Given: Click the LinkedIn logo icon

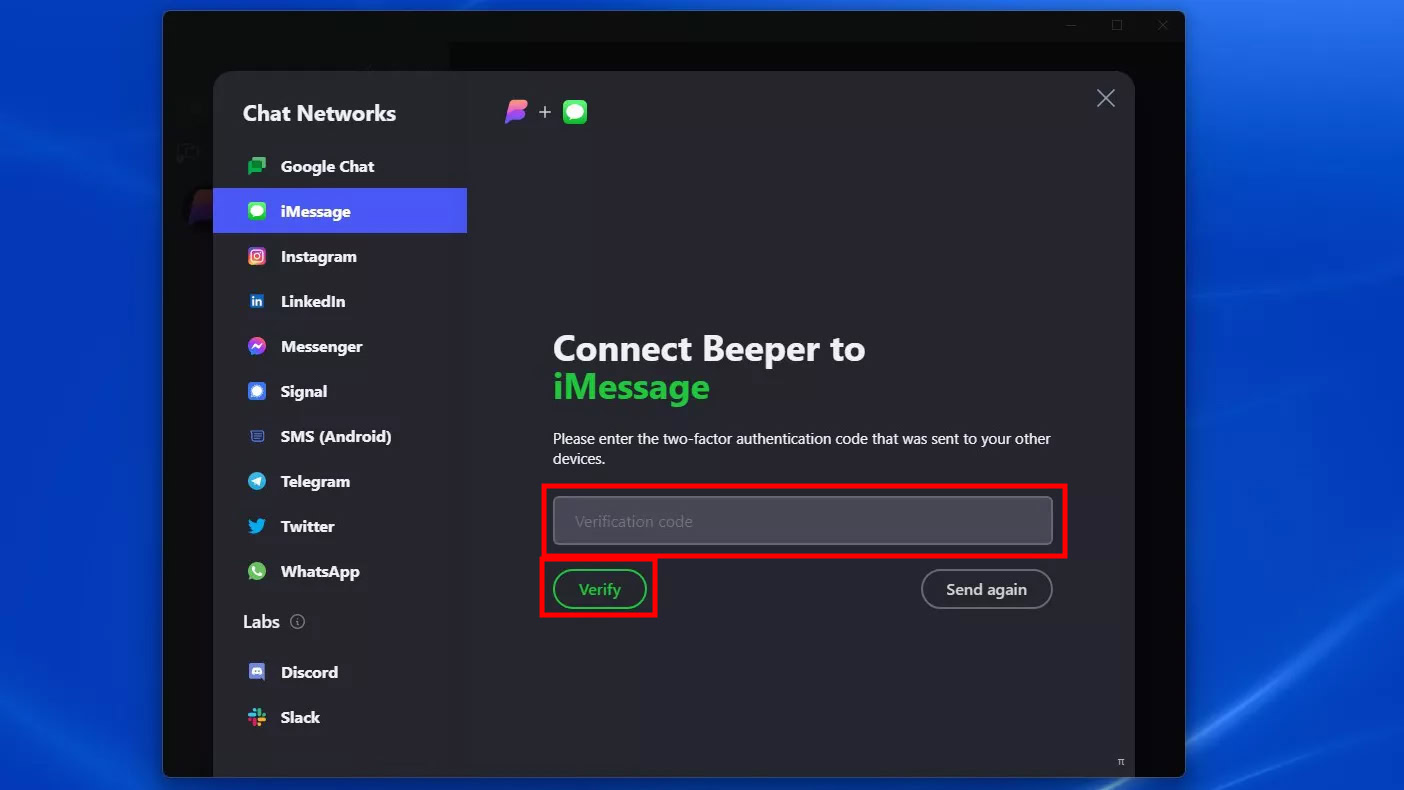Looking at the screenshot, I should tap(257, 301).
